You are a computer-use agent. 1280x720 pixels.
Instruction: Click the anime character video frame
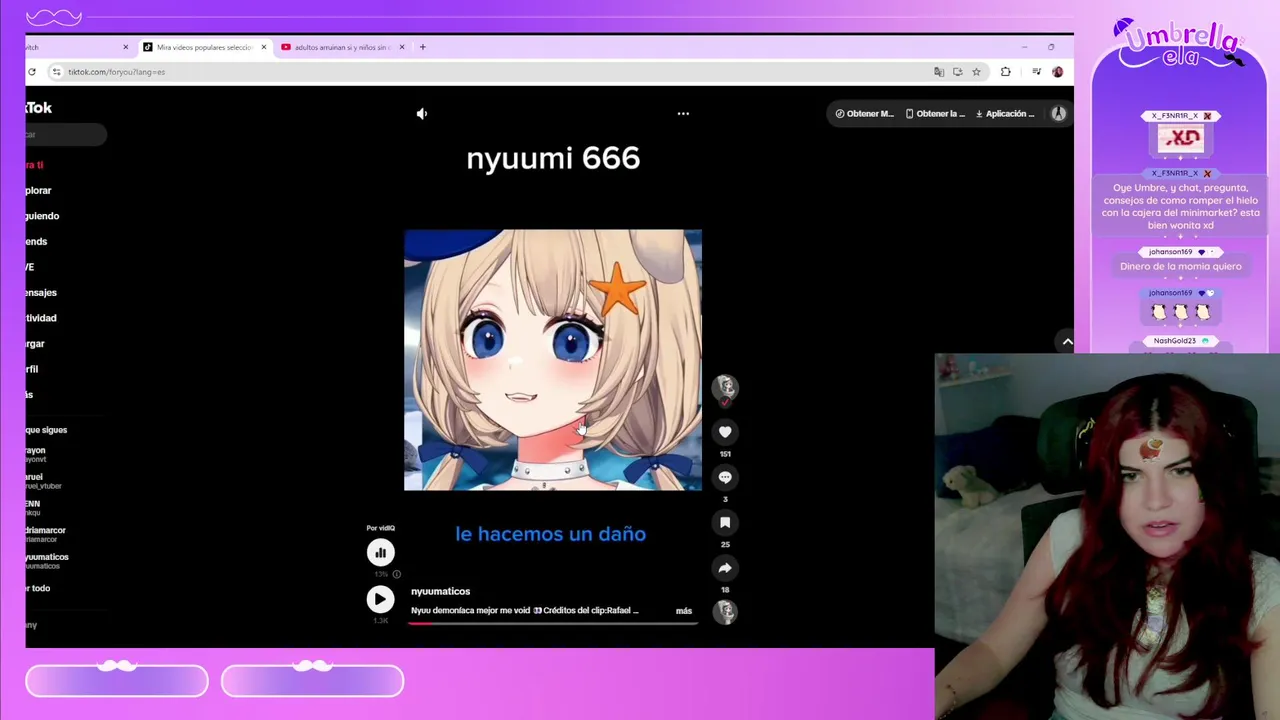pos(553,360)
